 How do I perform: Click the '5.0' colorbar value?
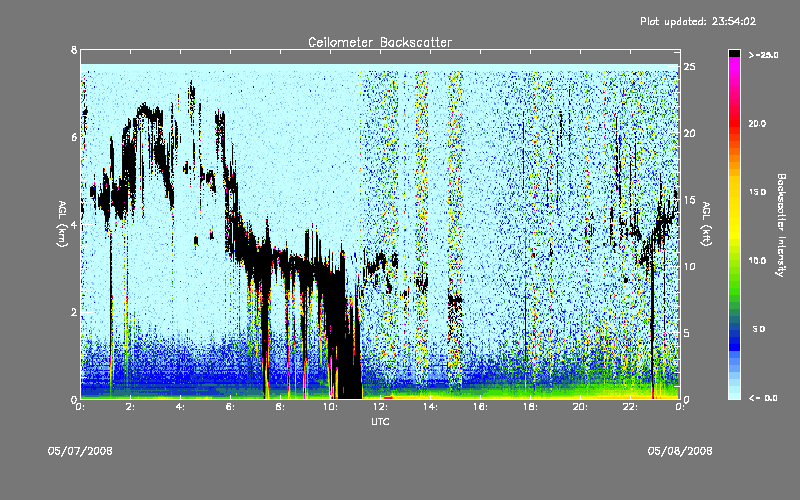(758, 329)
